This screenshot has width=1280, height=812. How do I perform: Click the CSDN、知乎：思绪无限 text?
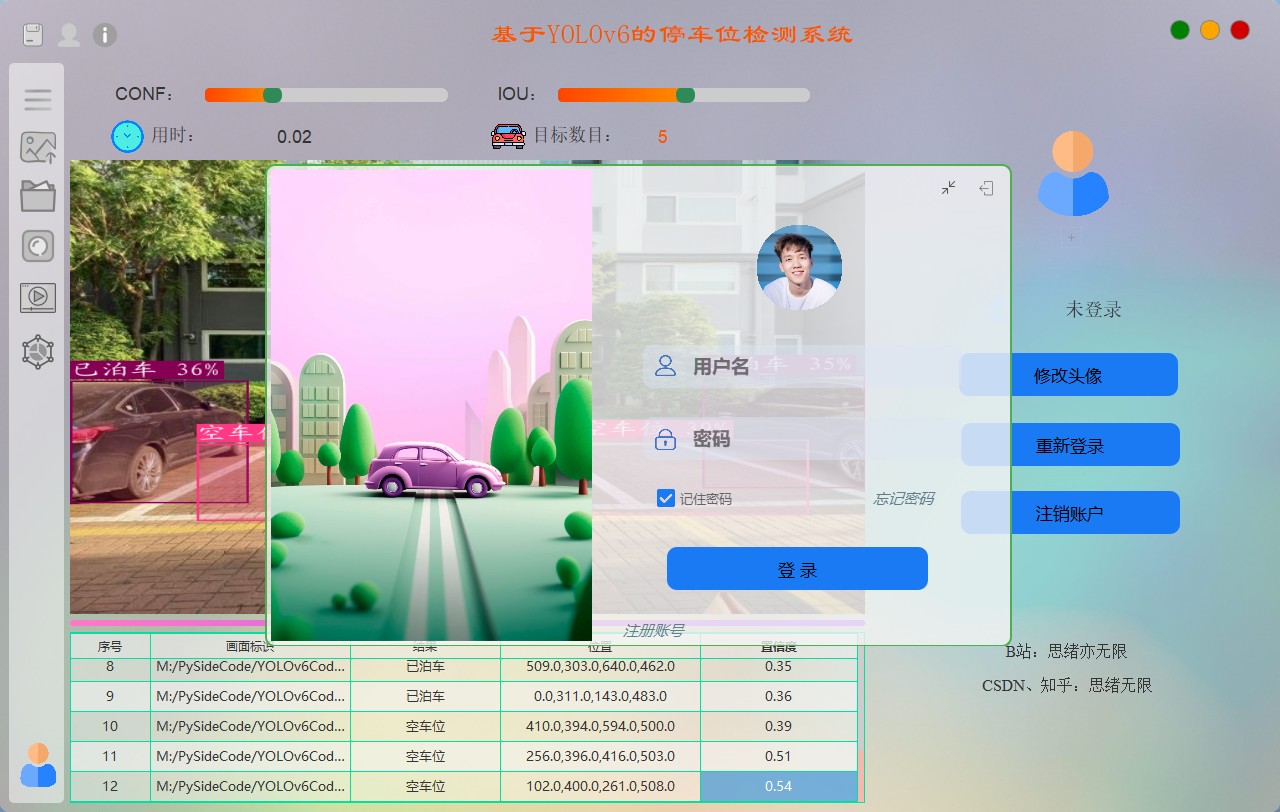click(1067, 685)
